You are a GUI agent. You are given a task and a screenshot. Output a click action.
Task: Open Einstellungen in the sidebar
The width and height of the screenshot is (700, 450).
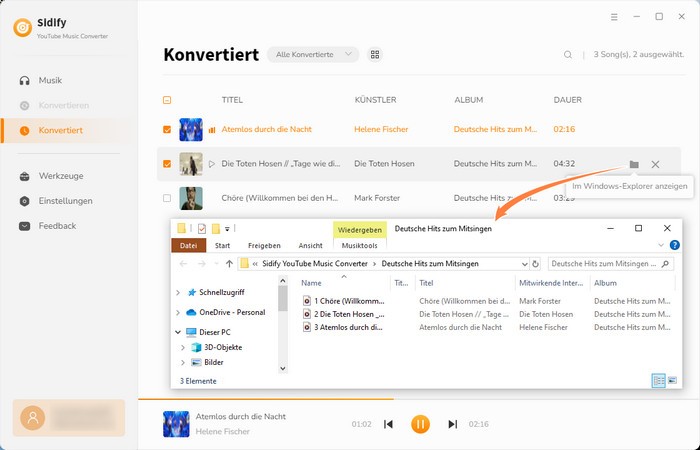click(x=55, y=201)
